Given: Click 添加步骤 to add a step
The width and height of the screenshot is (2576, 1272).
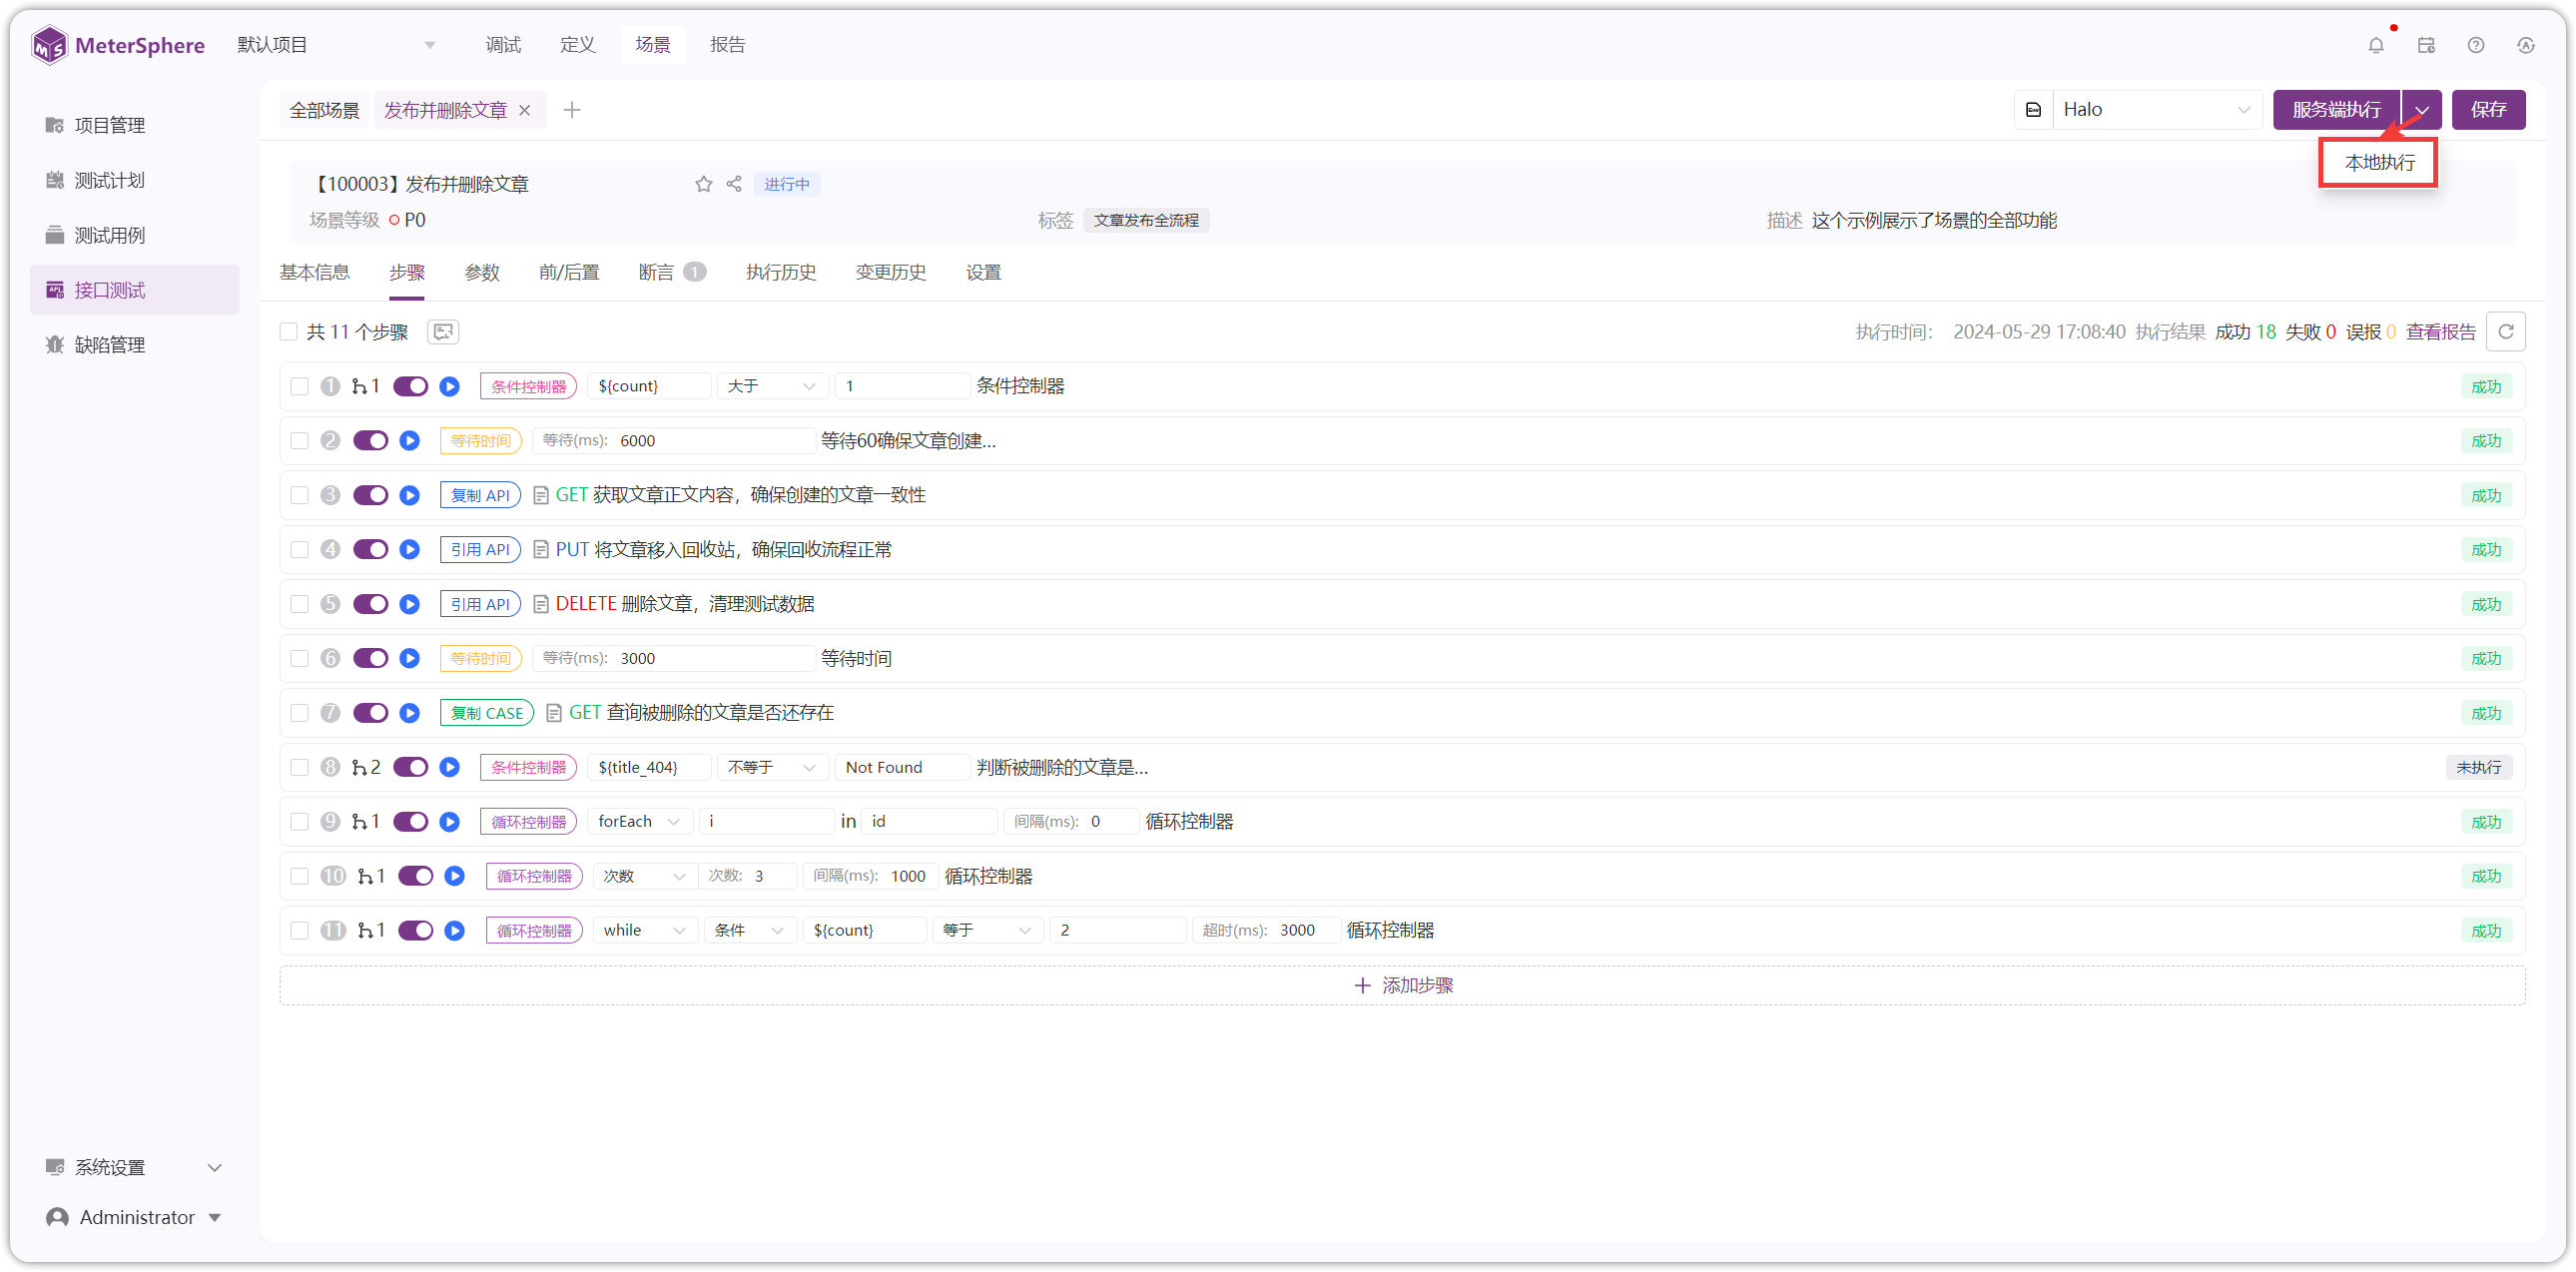Looking at the screenshot, I should (1402, 986).
